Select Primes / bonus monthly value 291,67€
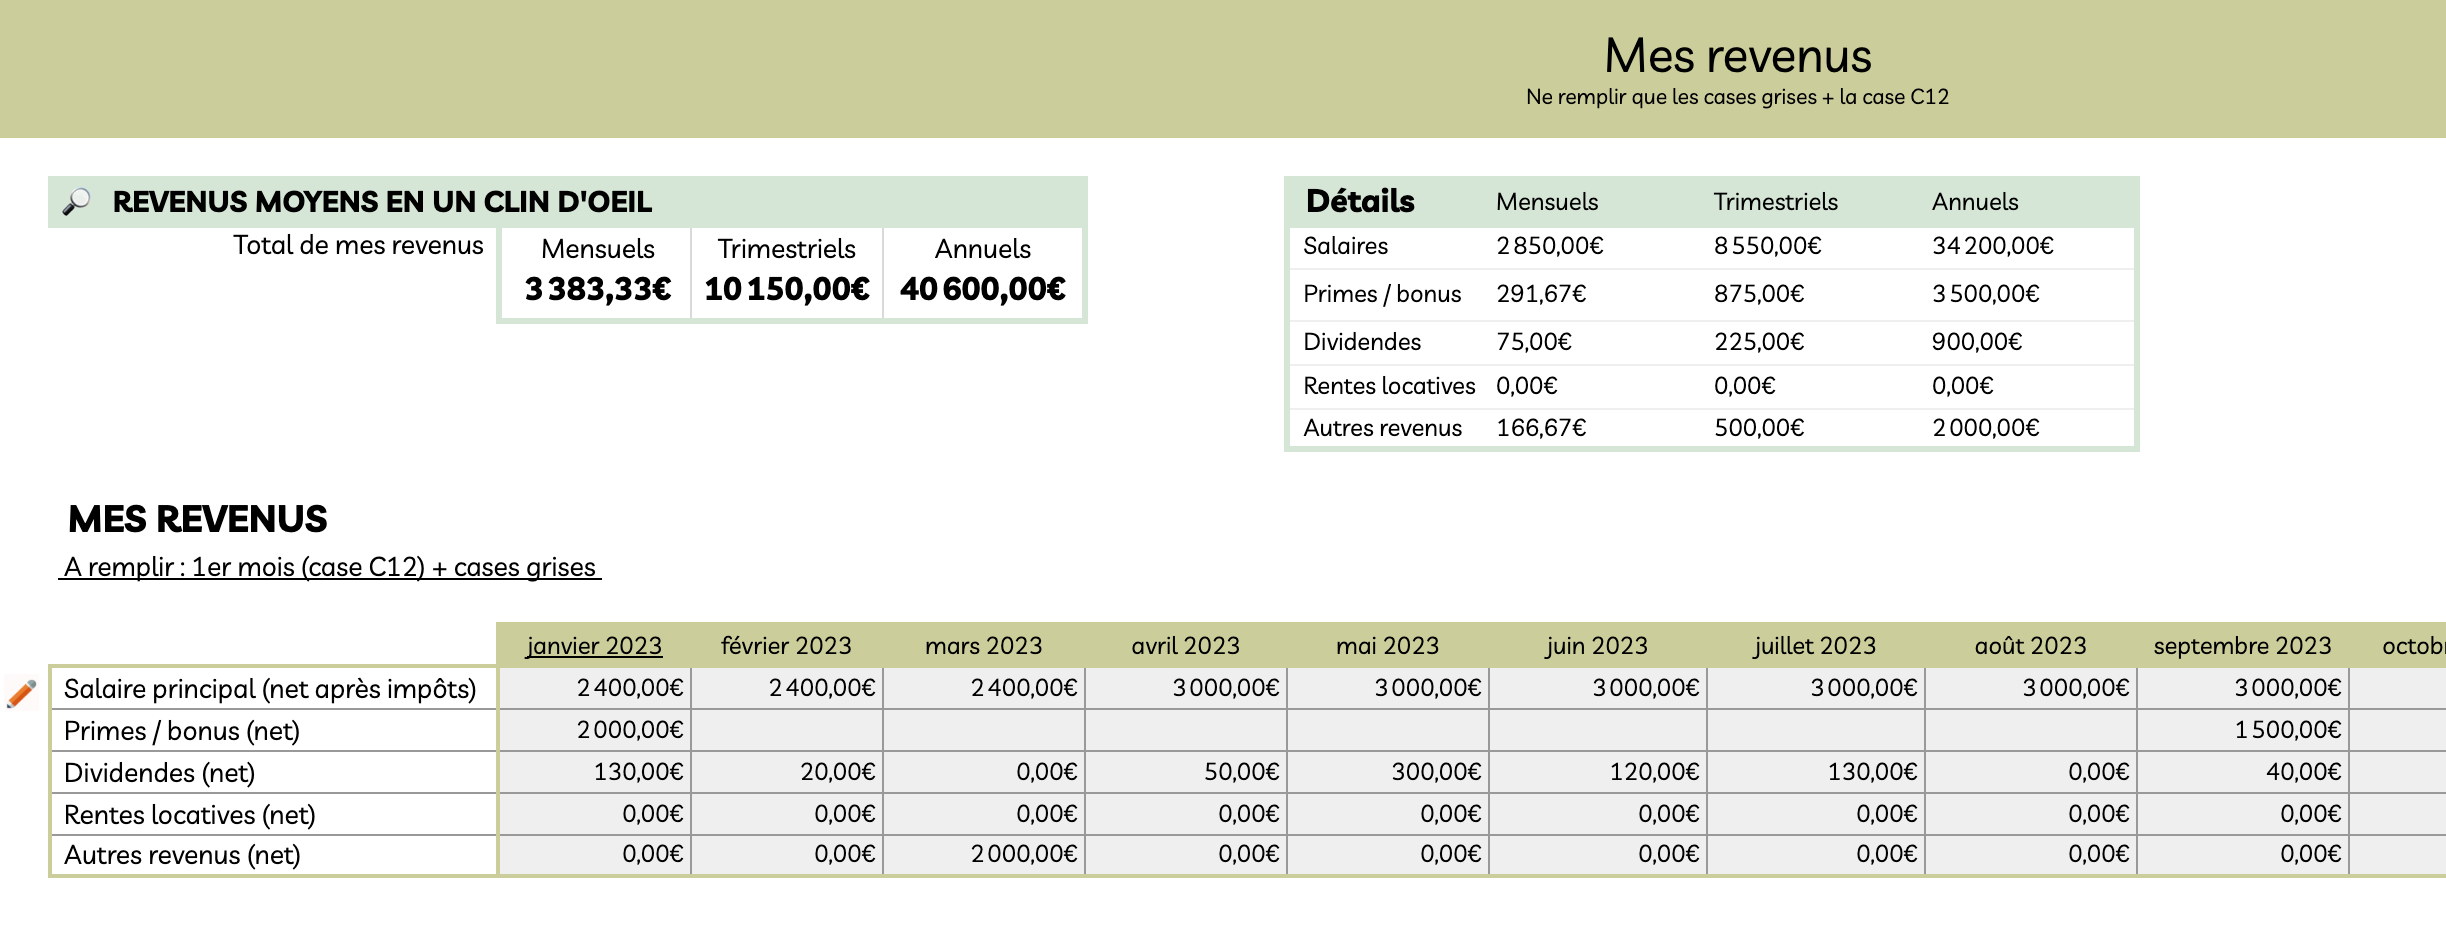The width and height of the screenshot is (2446, 938). pyautogui.click(x=1541, y=294)
